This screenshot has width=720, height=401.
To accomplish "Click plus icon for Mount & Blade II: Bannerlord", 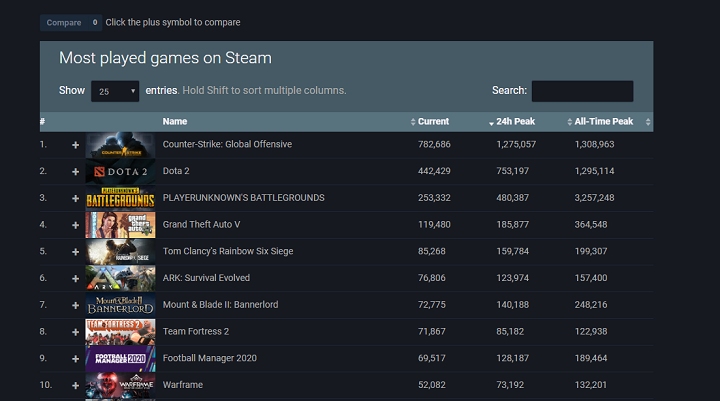I will pos(75,305).
